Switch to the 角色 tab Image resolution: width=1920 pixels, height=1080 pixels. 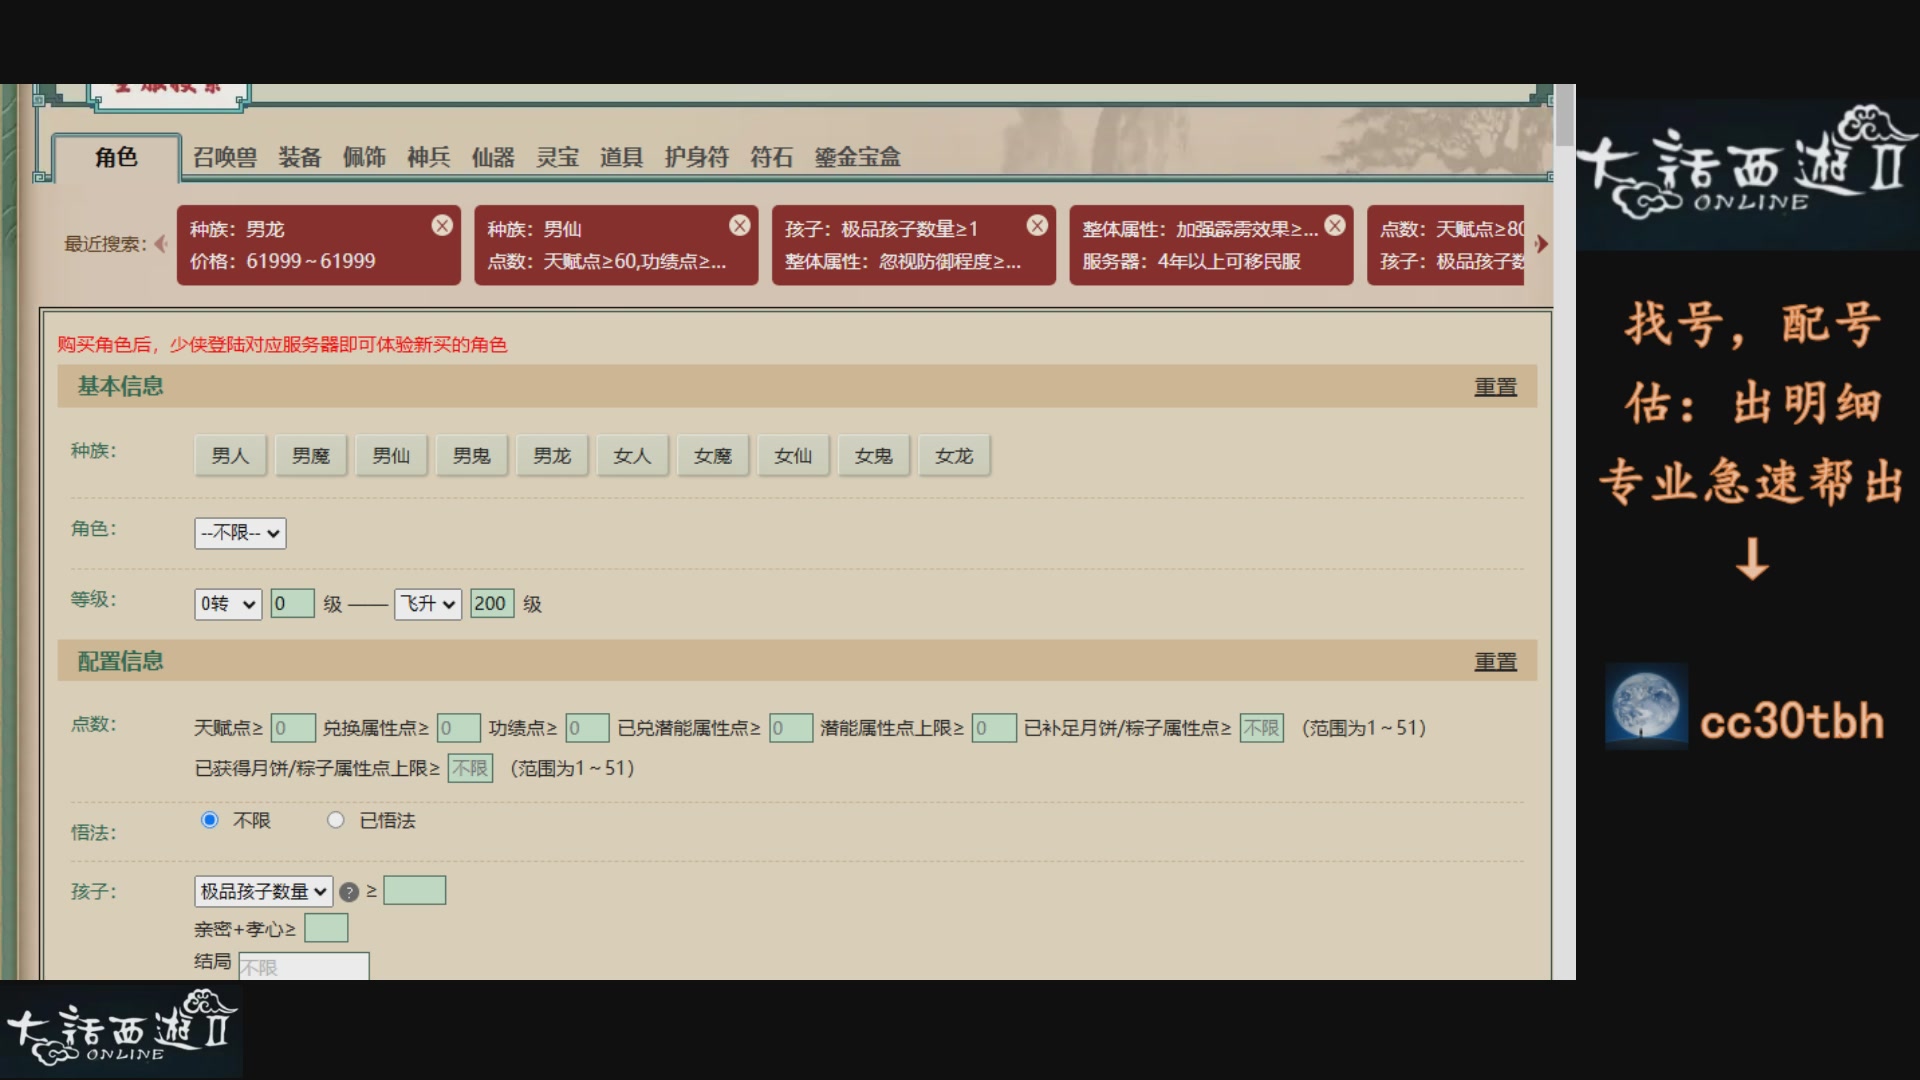(x=116, y=157)
